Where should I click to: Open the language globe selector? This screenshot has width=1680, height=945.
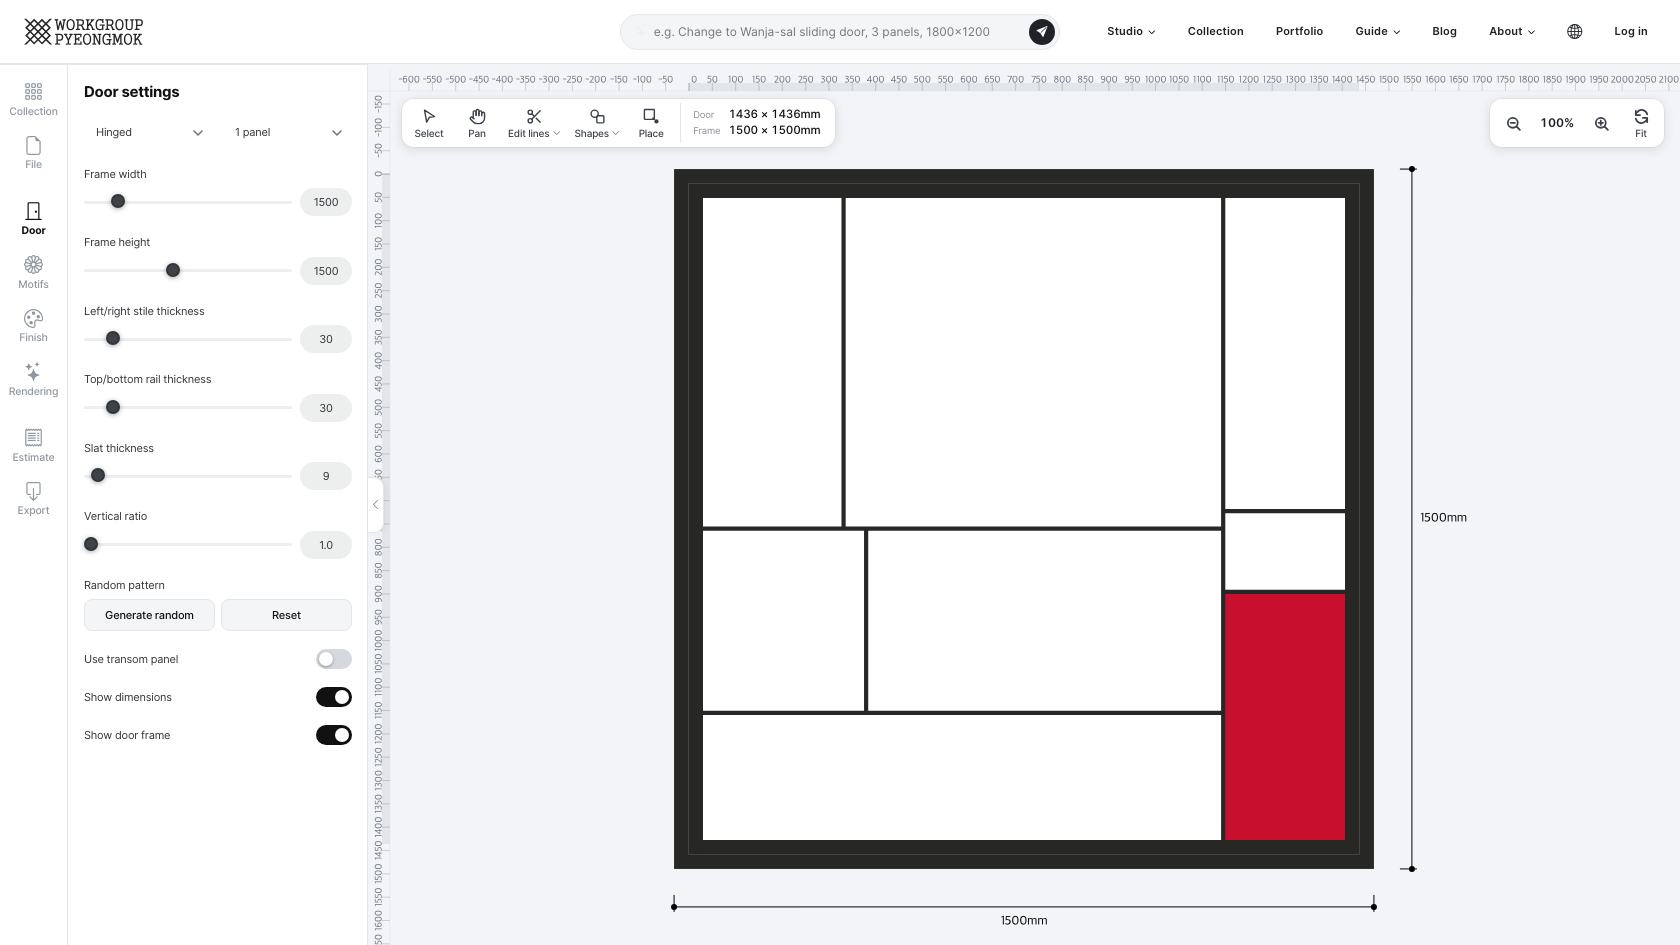(x=1575, y=31)
